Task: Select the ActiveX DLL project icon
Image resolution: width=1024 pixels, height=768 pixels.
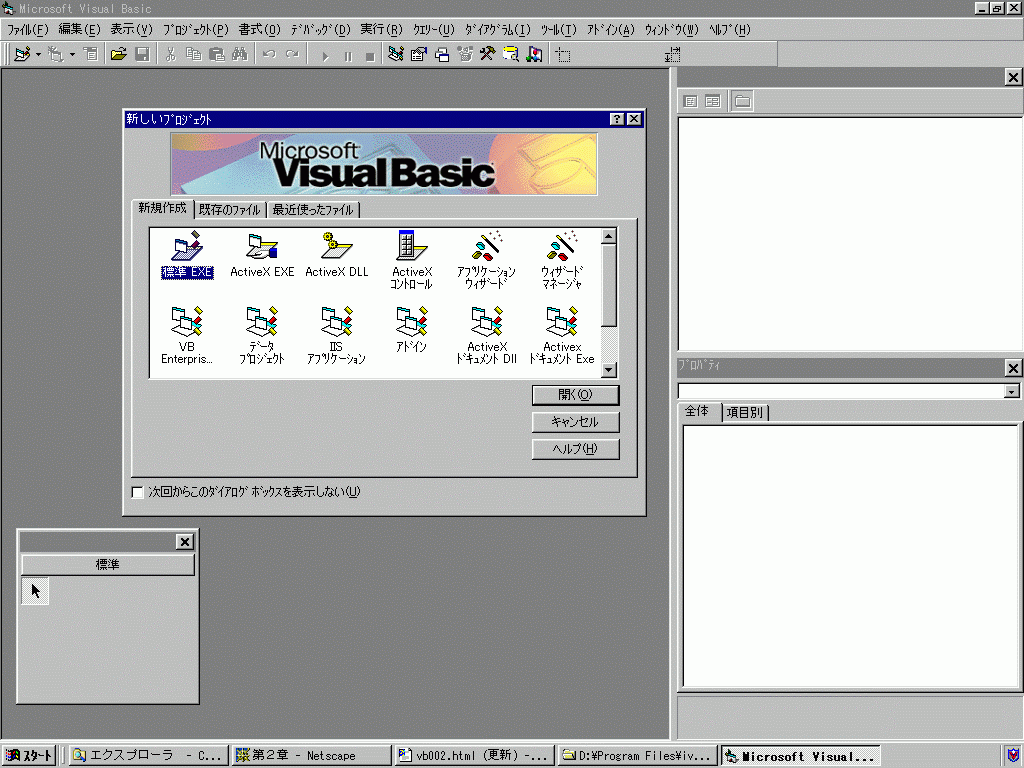Action: [x=337, y=255]
